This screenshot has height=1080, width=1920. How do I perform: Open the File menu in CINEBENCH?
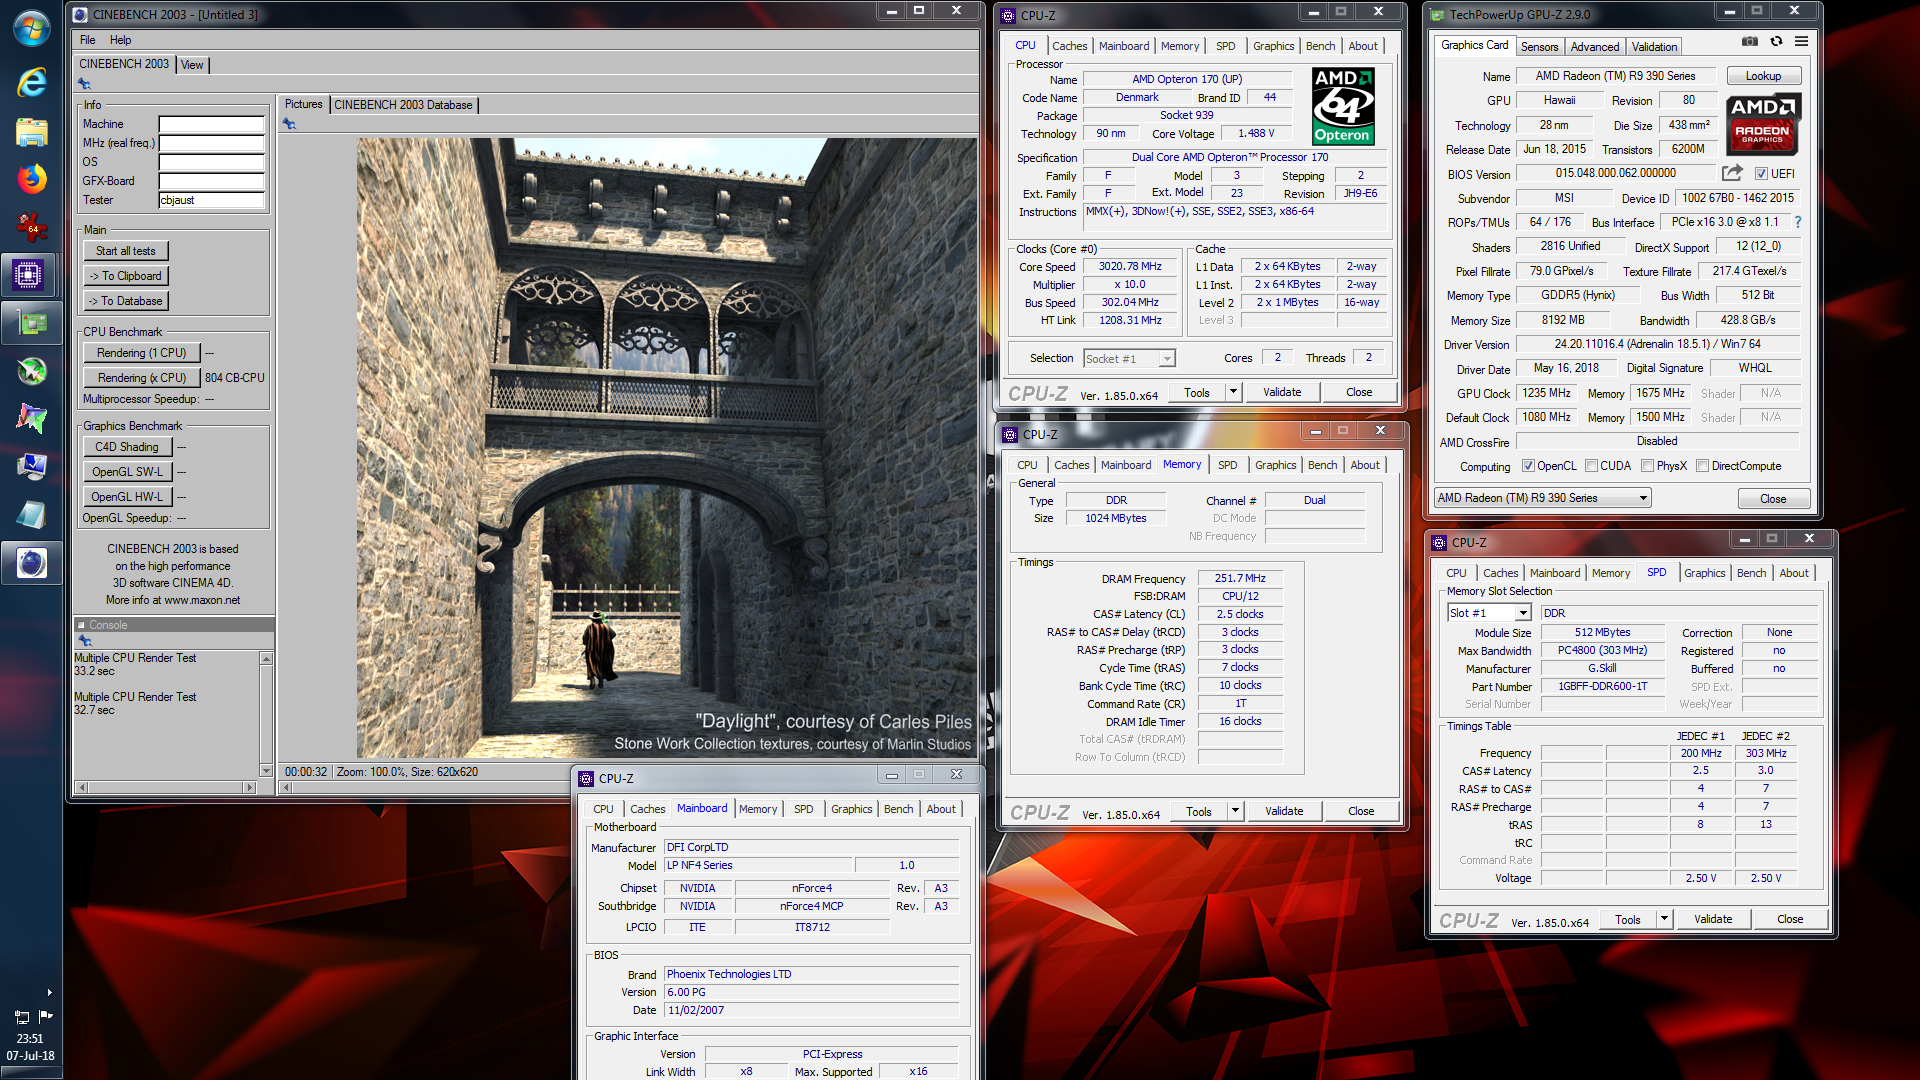[88, 40]
